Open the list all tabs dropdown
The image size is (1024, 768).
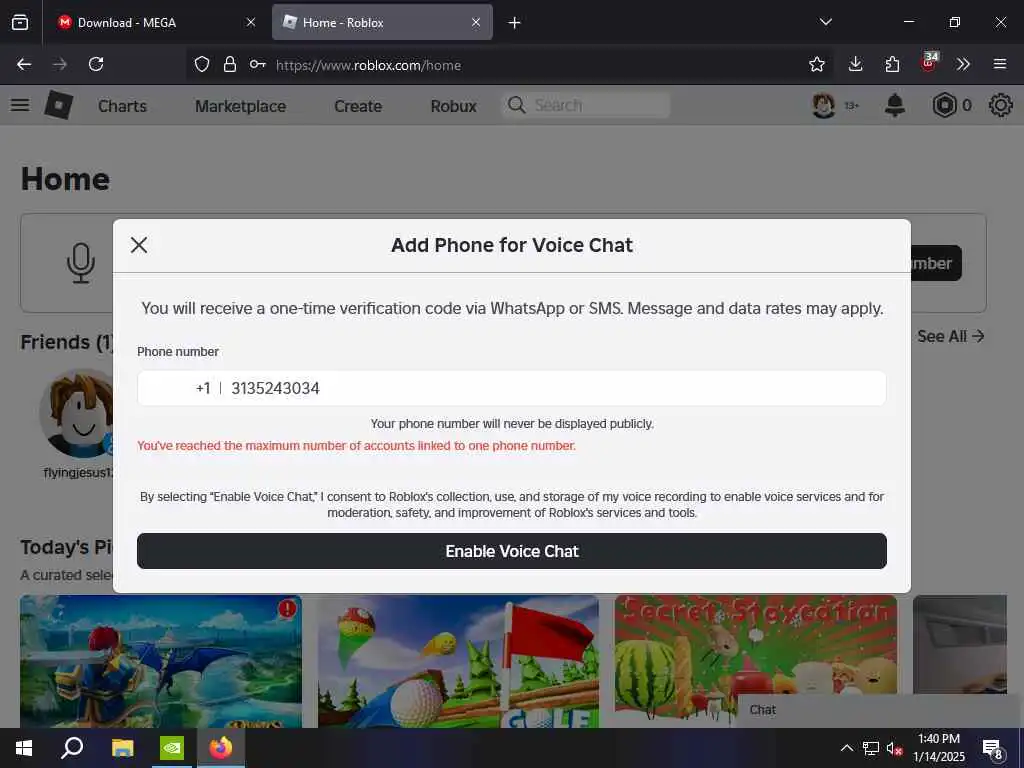point(825,22)
